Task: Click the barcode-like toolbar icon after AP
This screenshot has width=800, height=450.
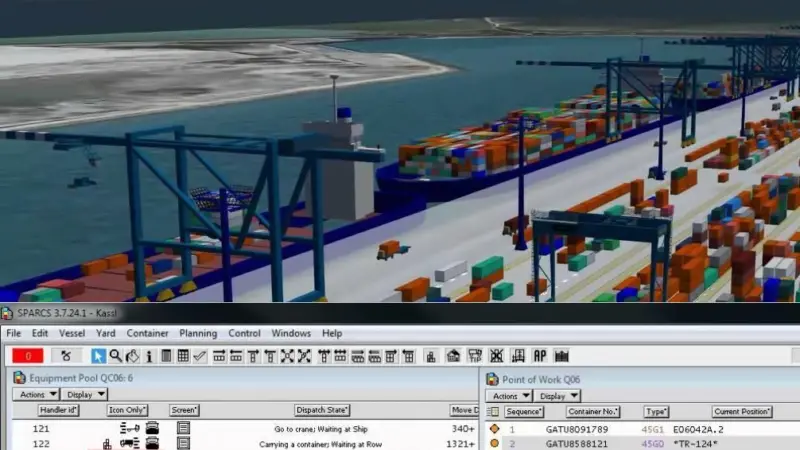Action: pos(562,356)
